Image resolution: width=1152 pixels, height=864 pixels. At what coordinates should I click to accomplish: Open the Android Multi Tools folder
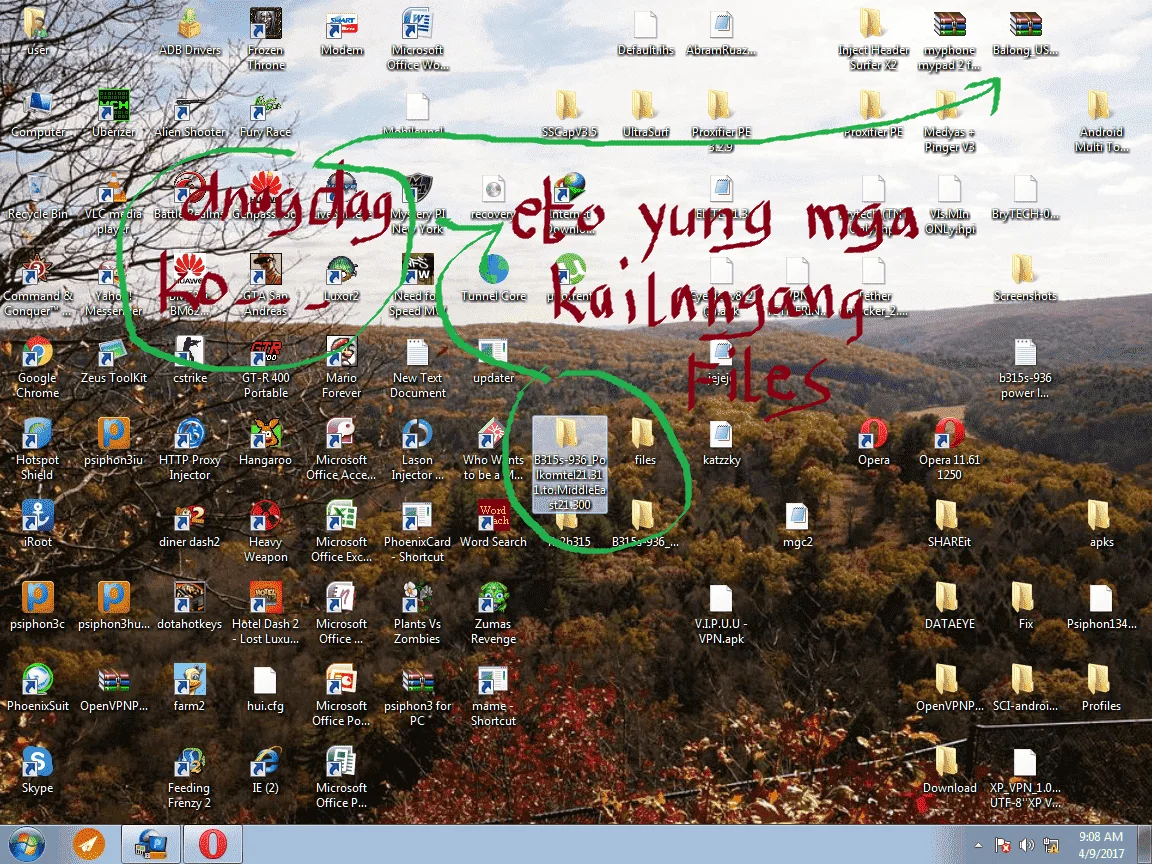[x=1101, y=122]
